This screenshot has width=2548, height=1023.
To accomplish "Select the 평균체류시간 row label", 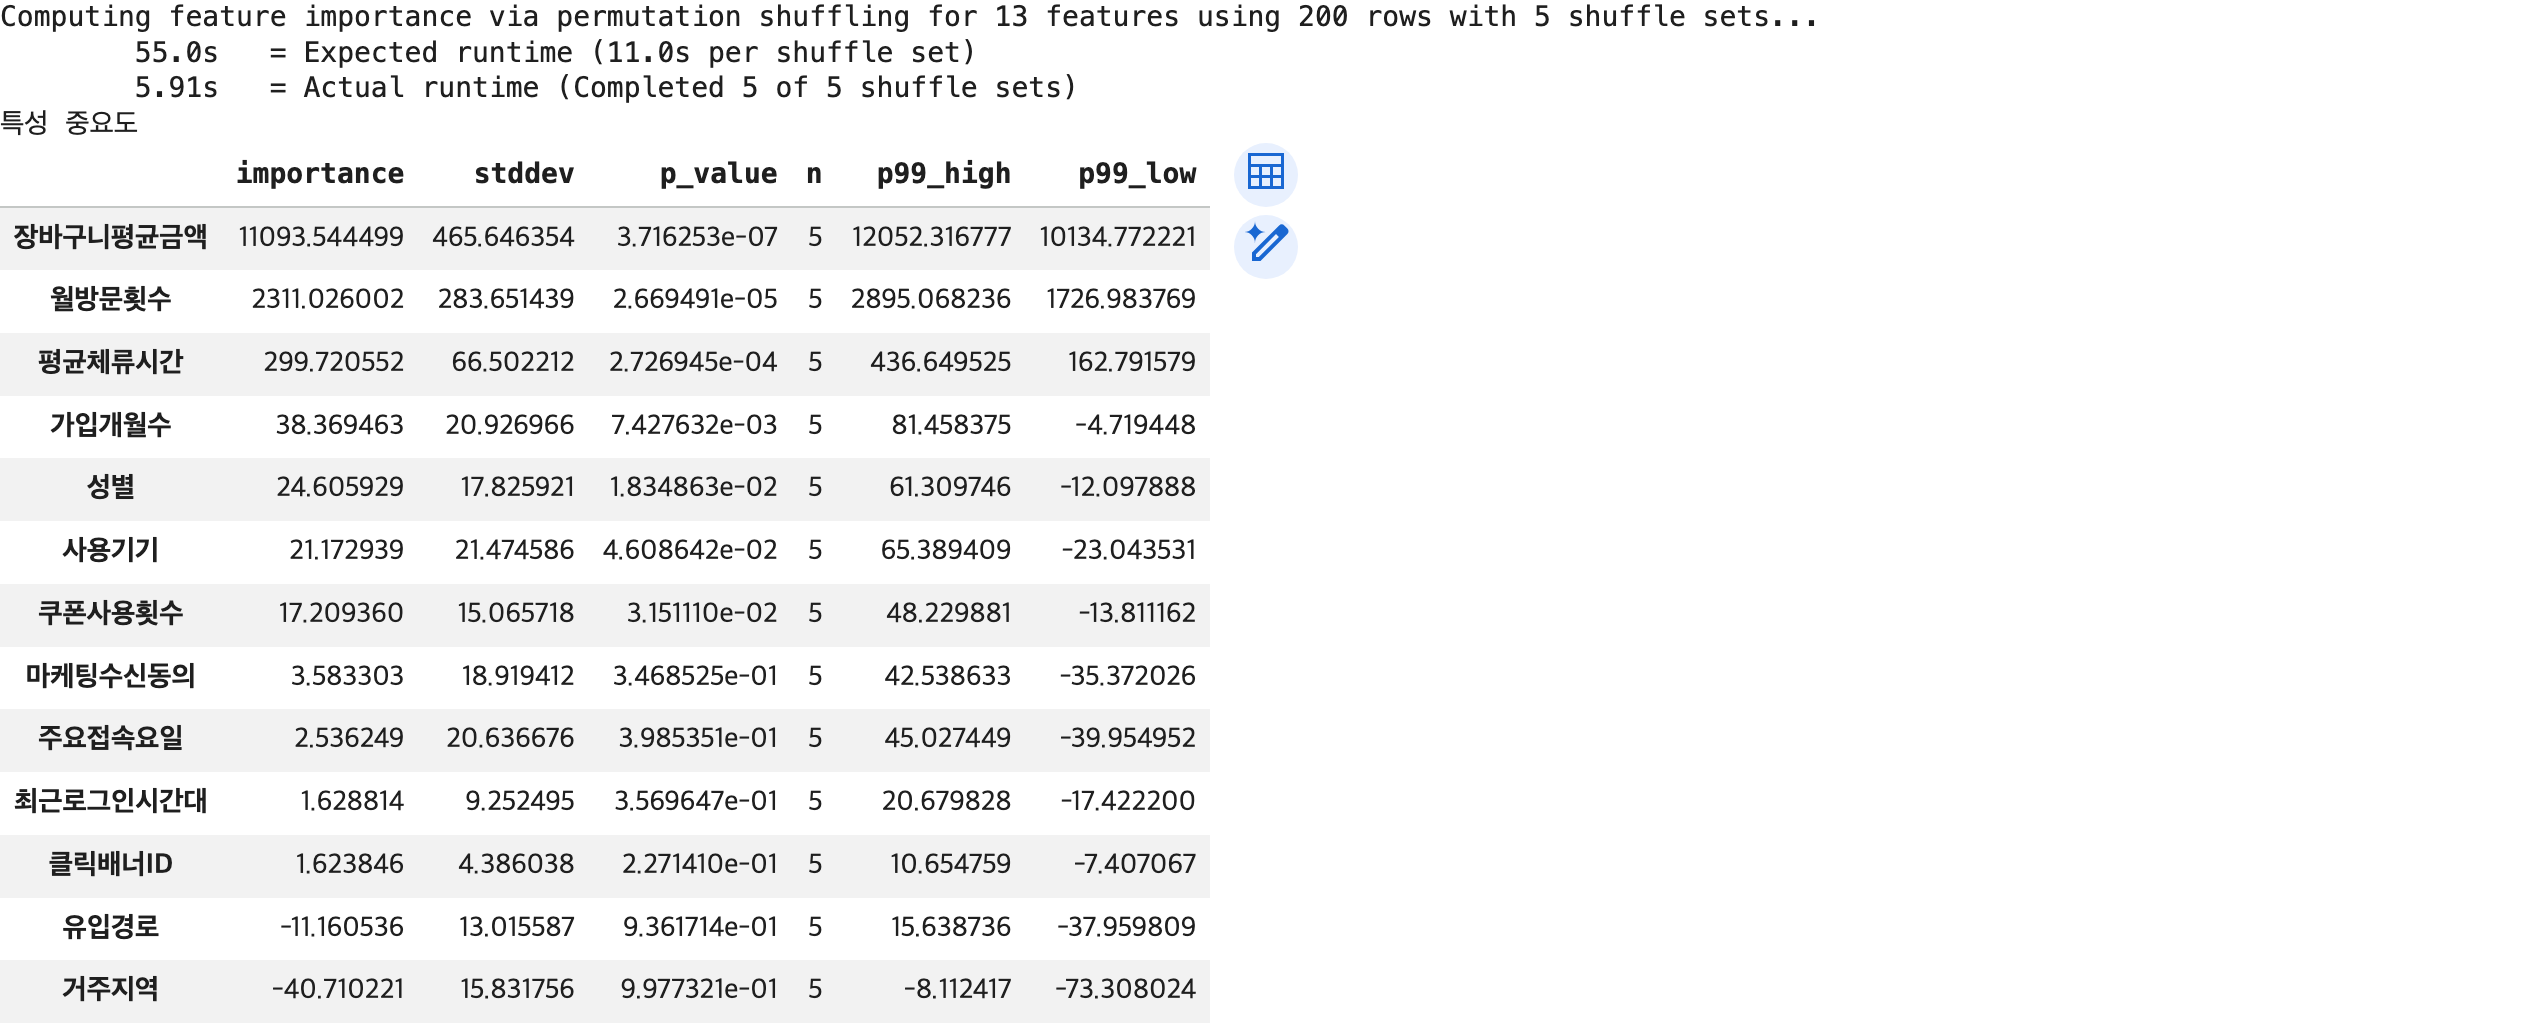I will (110, 362).
